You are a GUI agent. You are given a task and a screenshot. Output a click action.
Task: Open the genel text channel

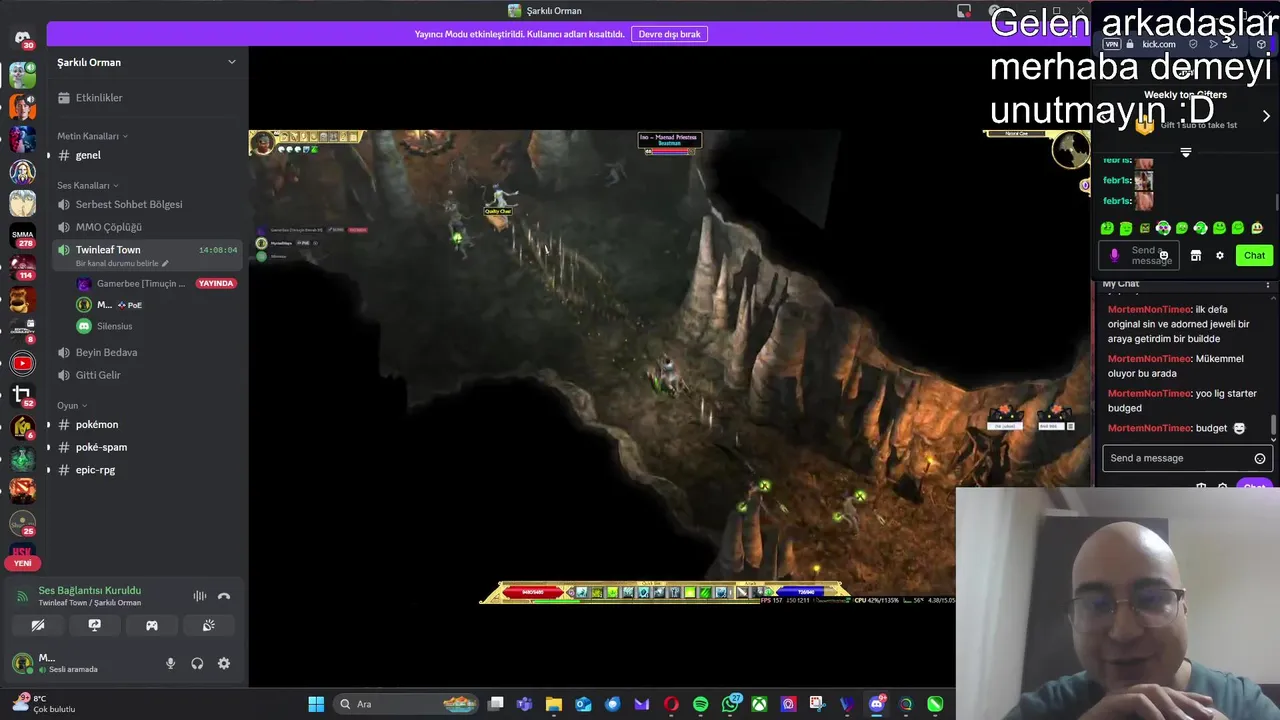(147, 155)
